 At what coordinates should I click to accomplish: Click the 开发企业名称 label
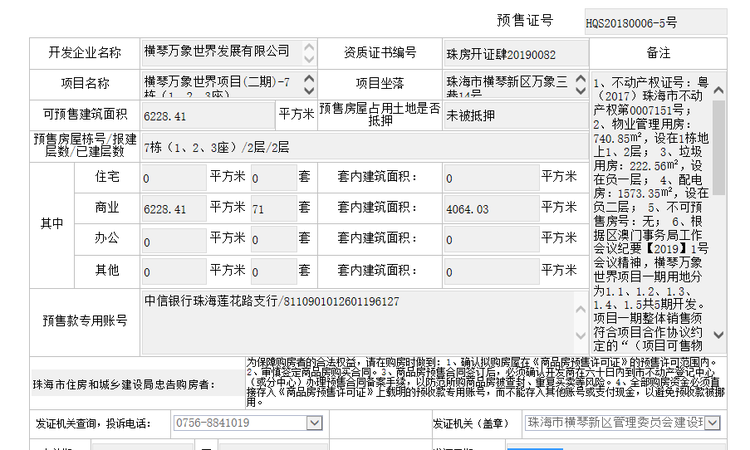click(85, 53)
